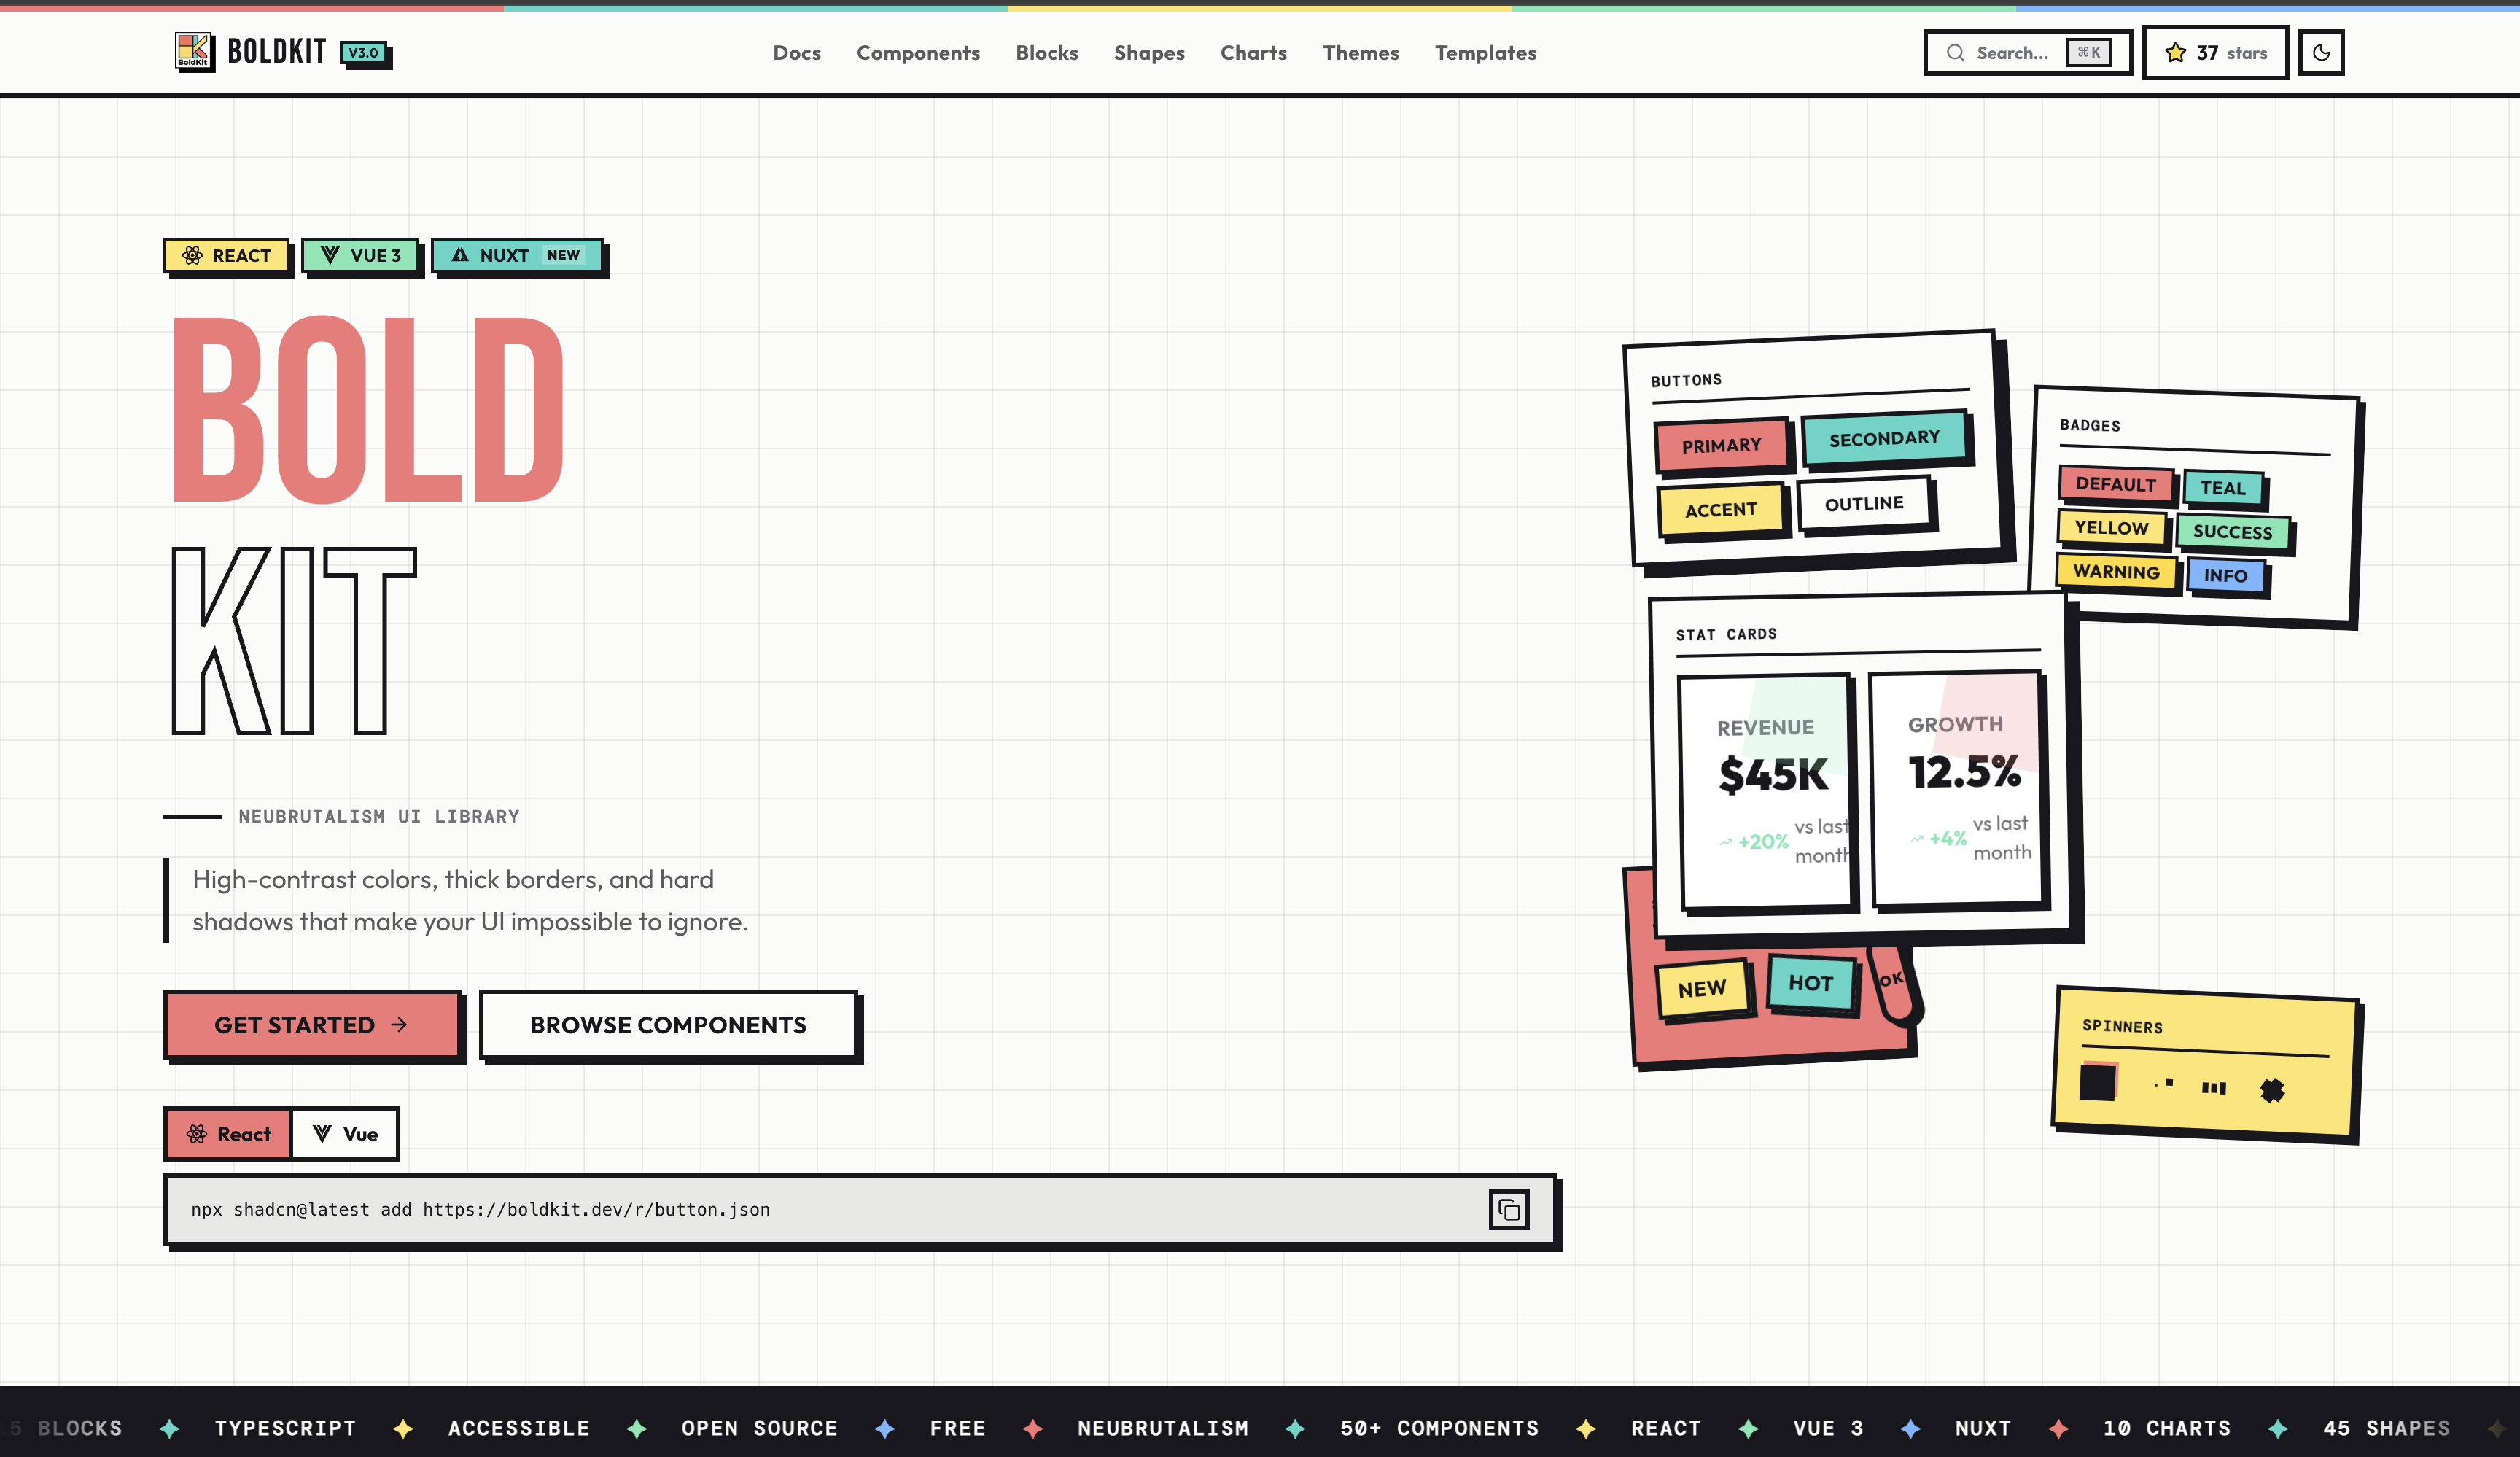
Task: Select React install command tab
Action: click(x=229, y=1134)
